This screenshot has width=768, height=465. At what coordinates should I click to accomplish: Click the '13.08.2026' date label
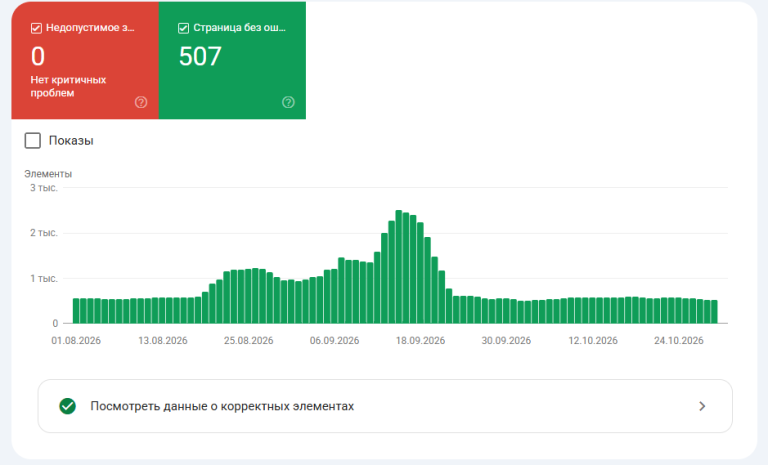[x=163, y=341]
